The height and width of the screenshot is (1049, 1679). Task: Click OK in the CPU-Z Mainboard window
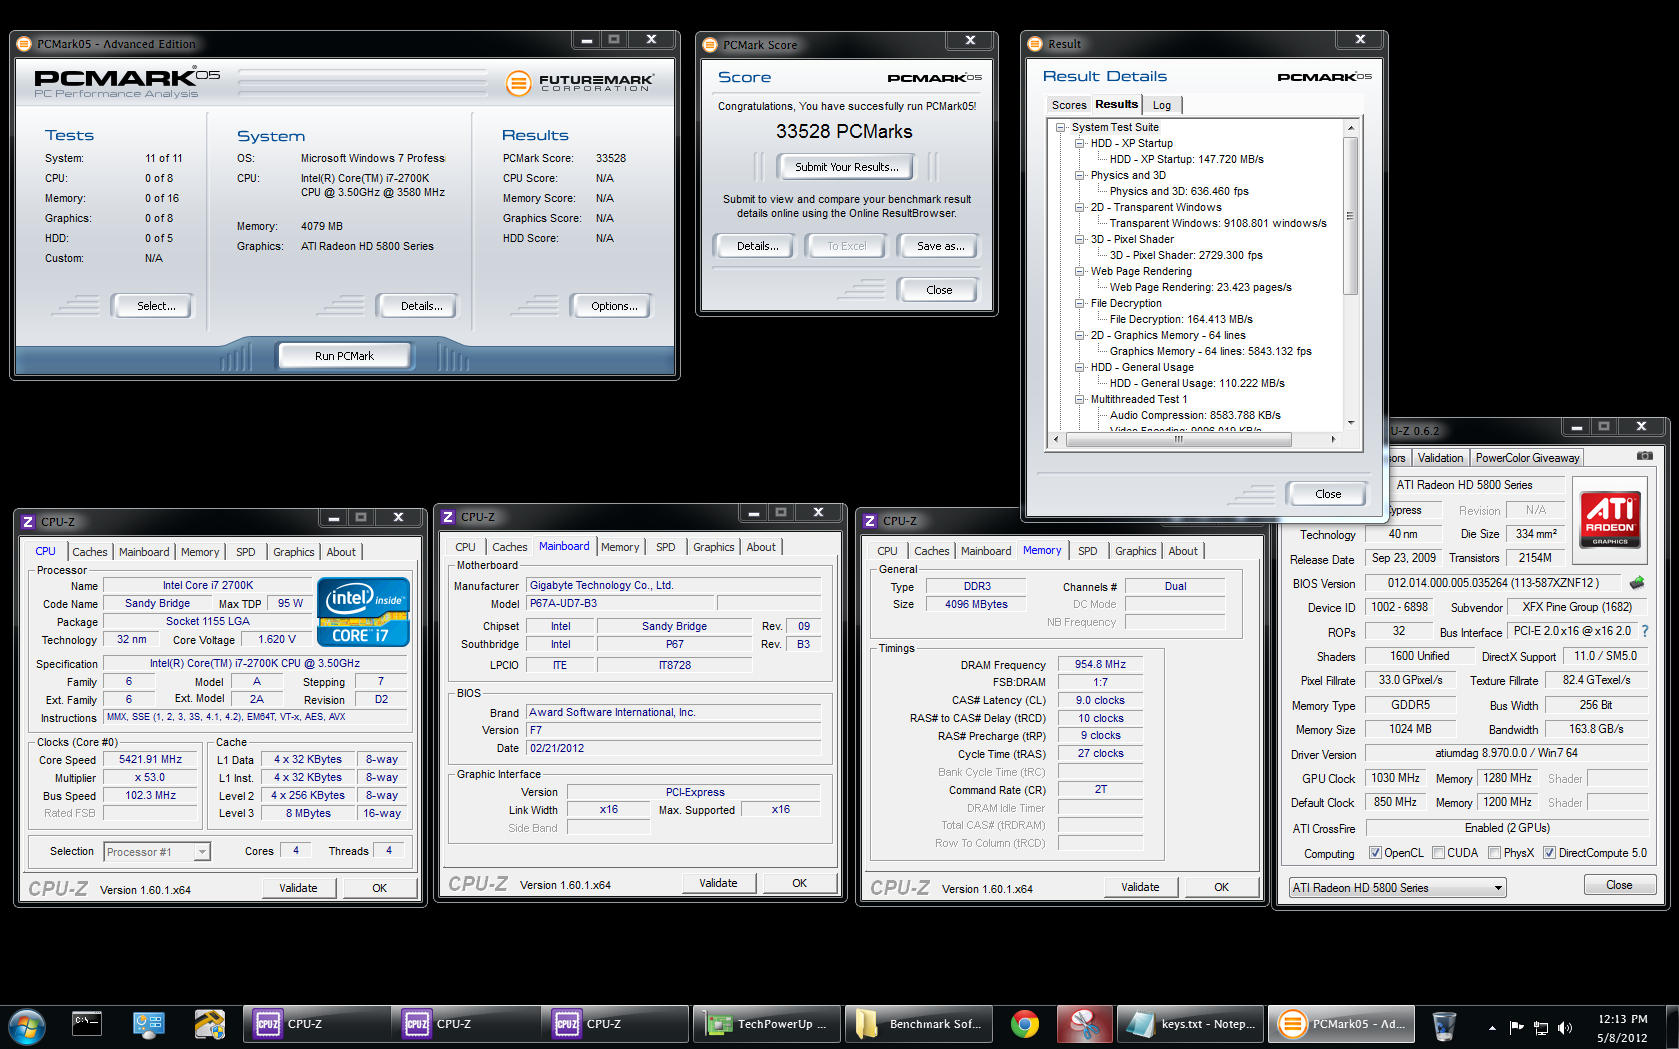click(799, 883)
